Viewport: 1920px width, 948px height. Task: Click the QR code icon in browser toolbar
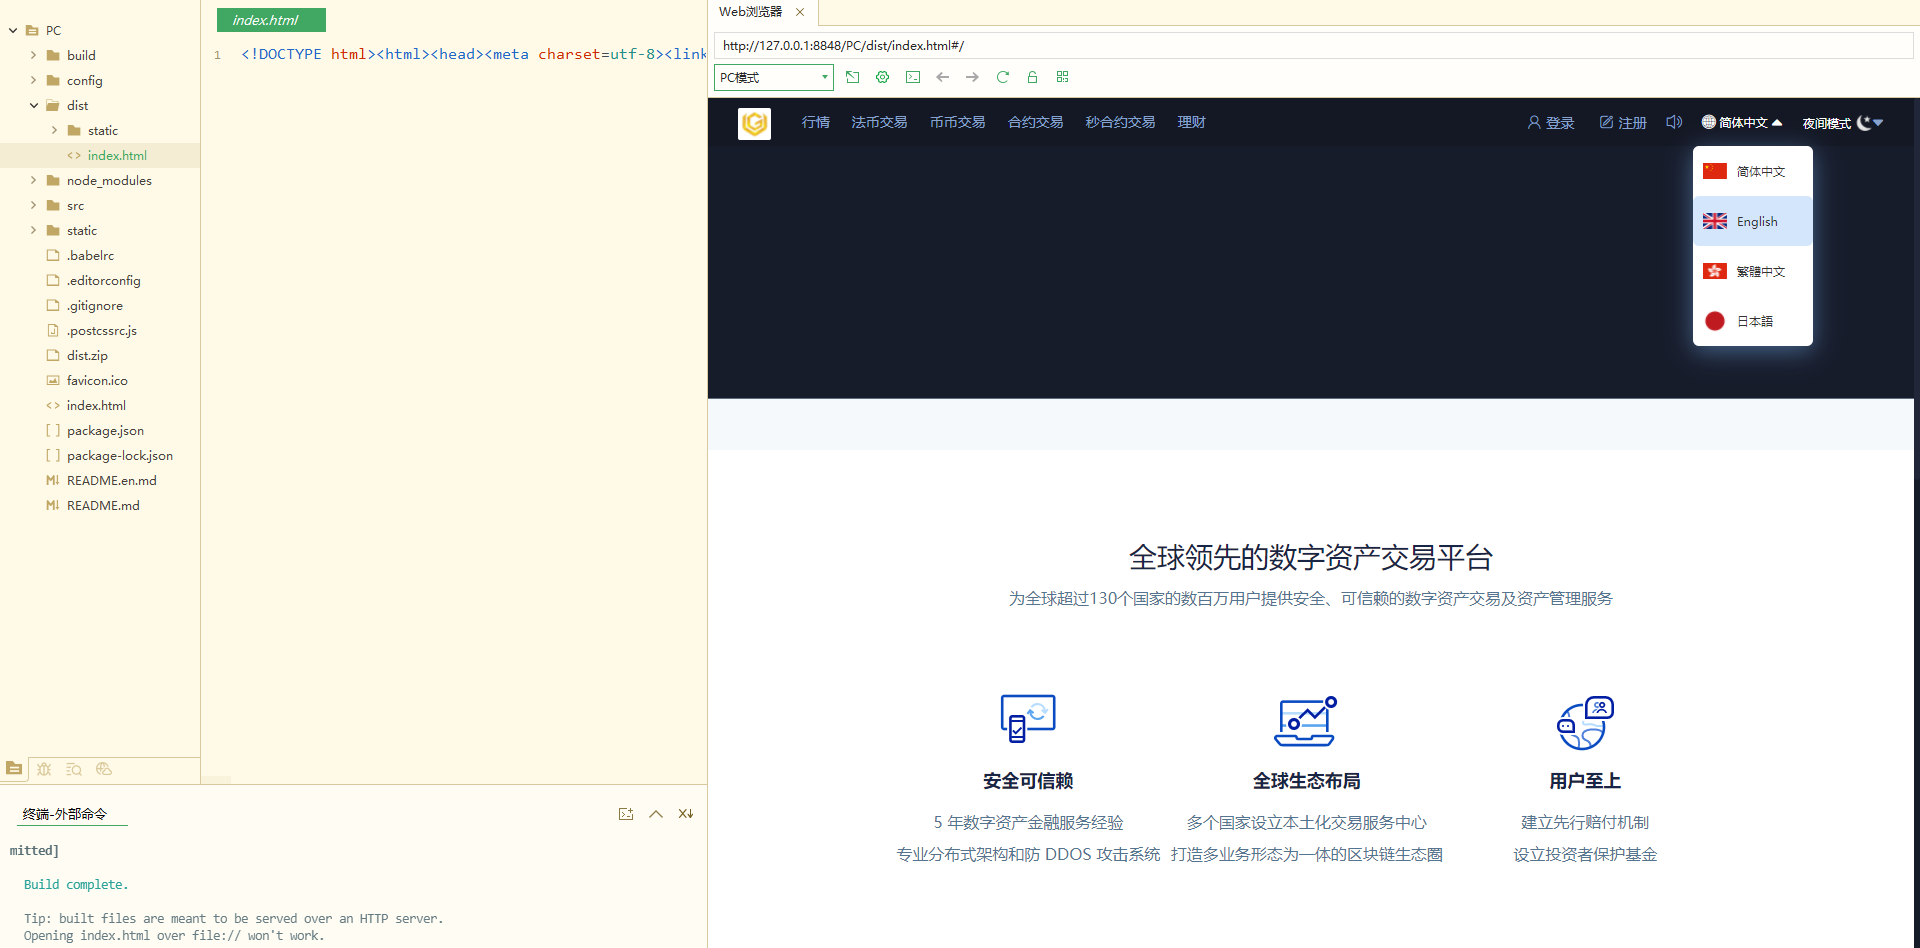click(x=1062, y=77)
